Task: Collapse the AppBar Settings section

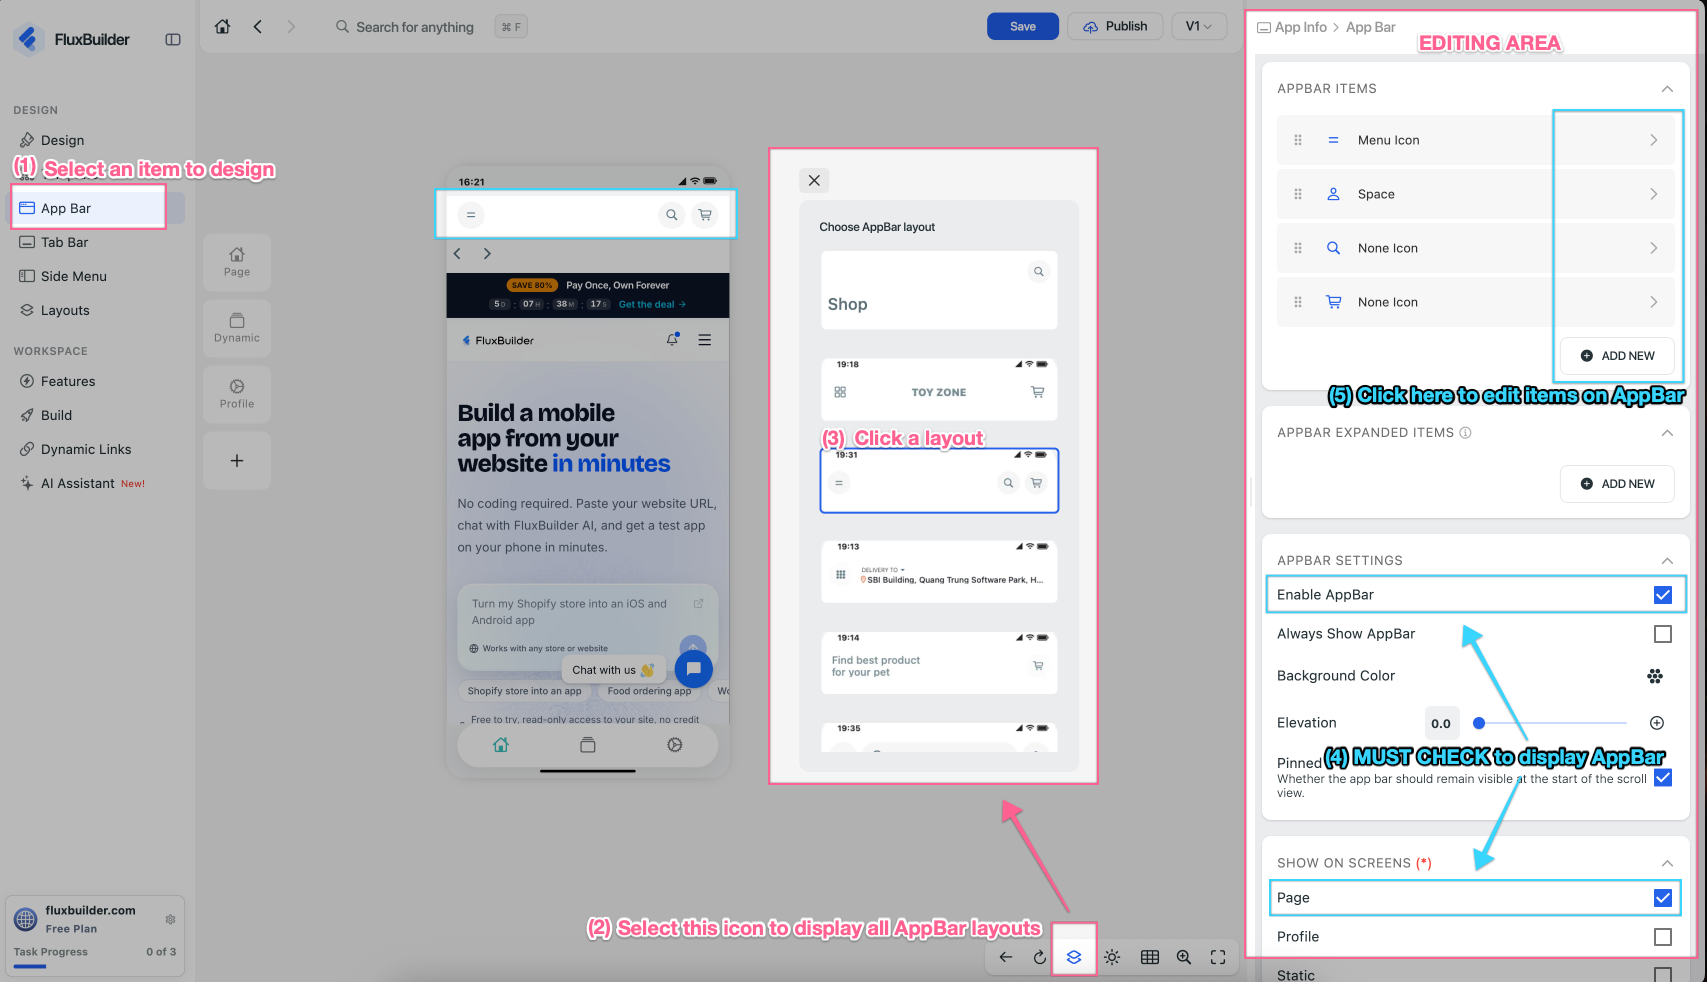Action: 1667,561
